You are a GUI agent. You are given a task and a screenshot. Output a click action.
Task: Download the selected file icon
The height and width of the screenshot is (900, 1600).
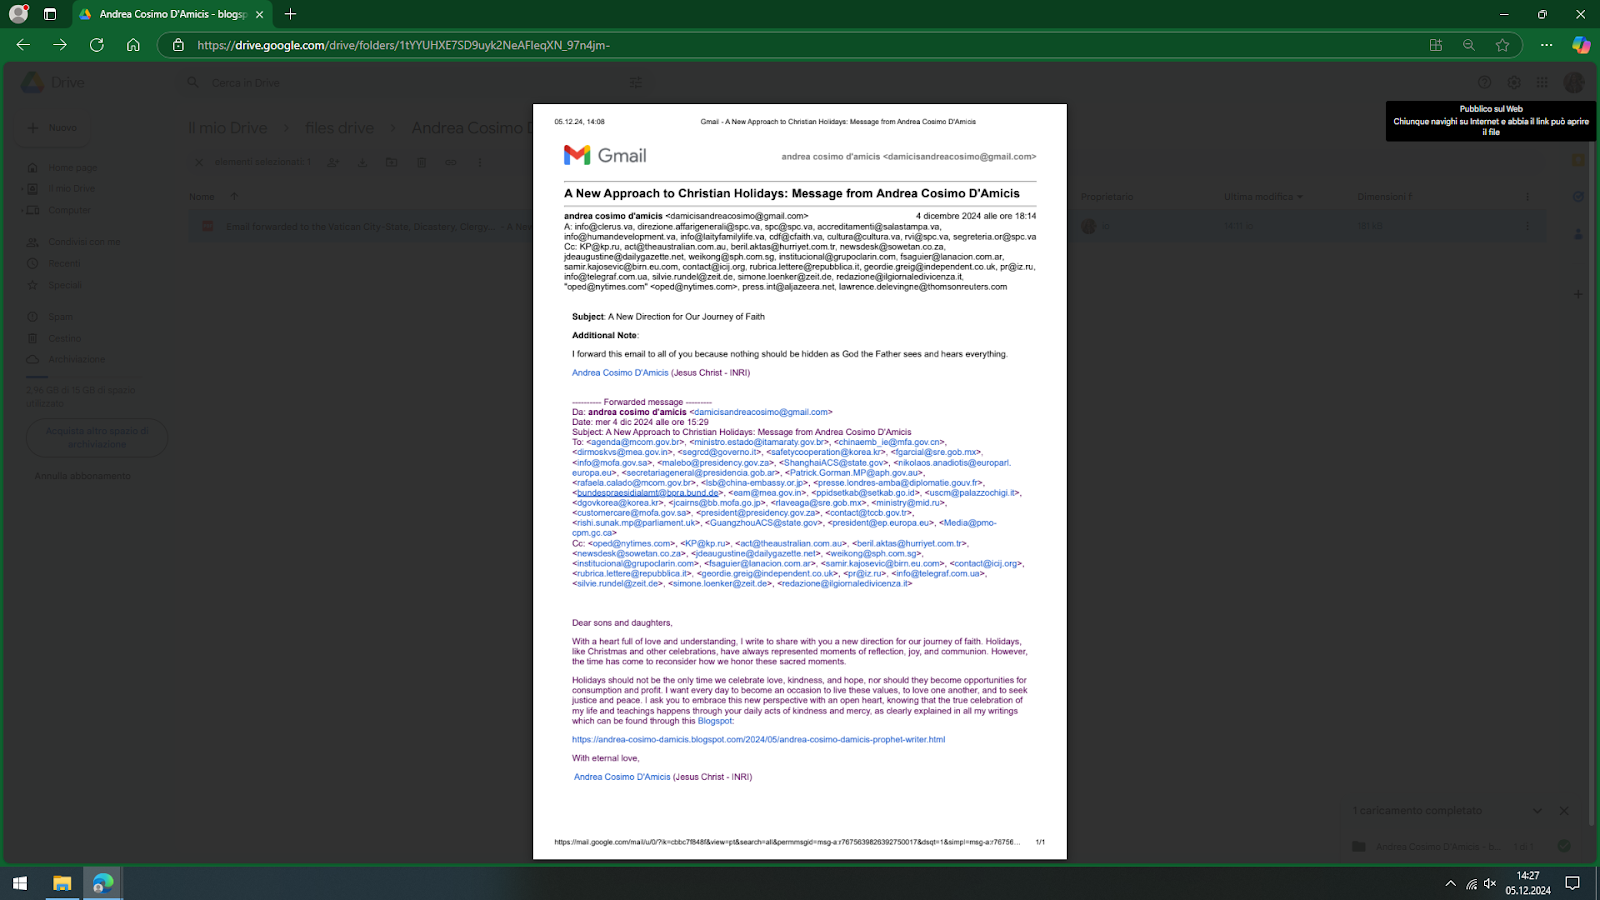point(362,162)
